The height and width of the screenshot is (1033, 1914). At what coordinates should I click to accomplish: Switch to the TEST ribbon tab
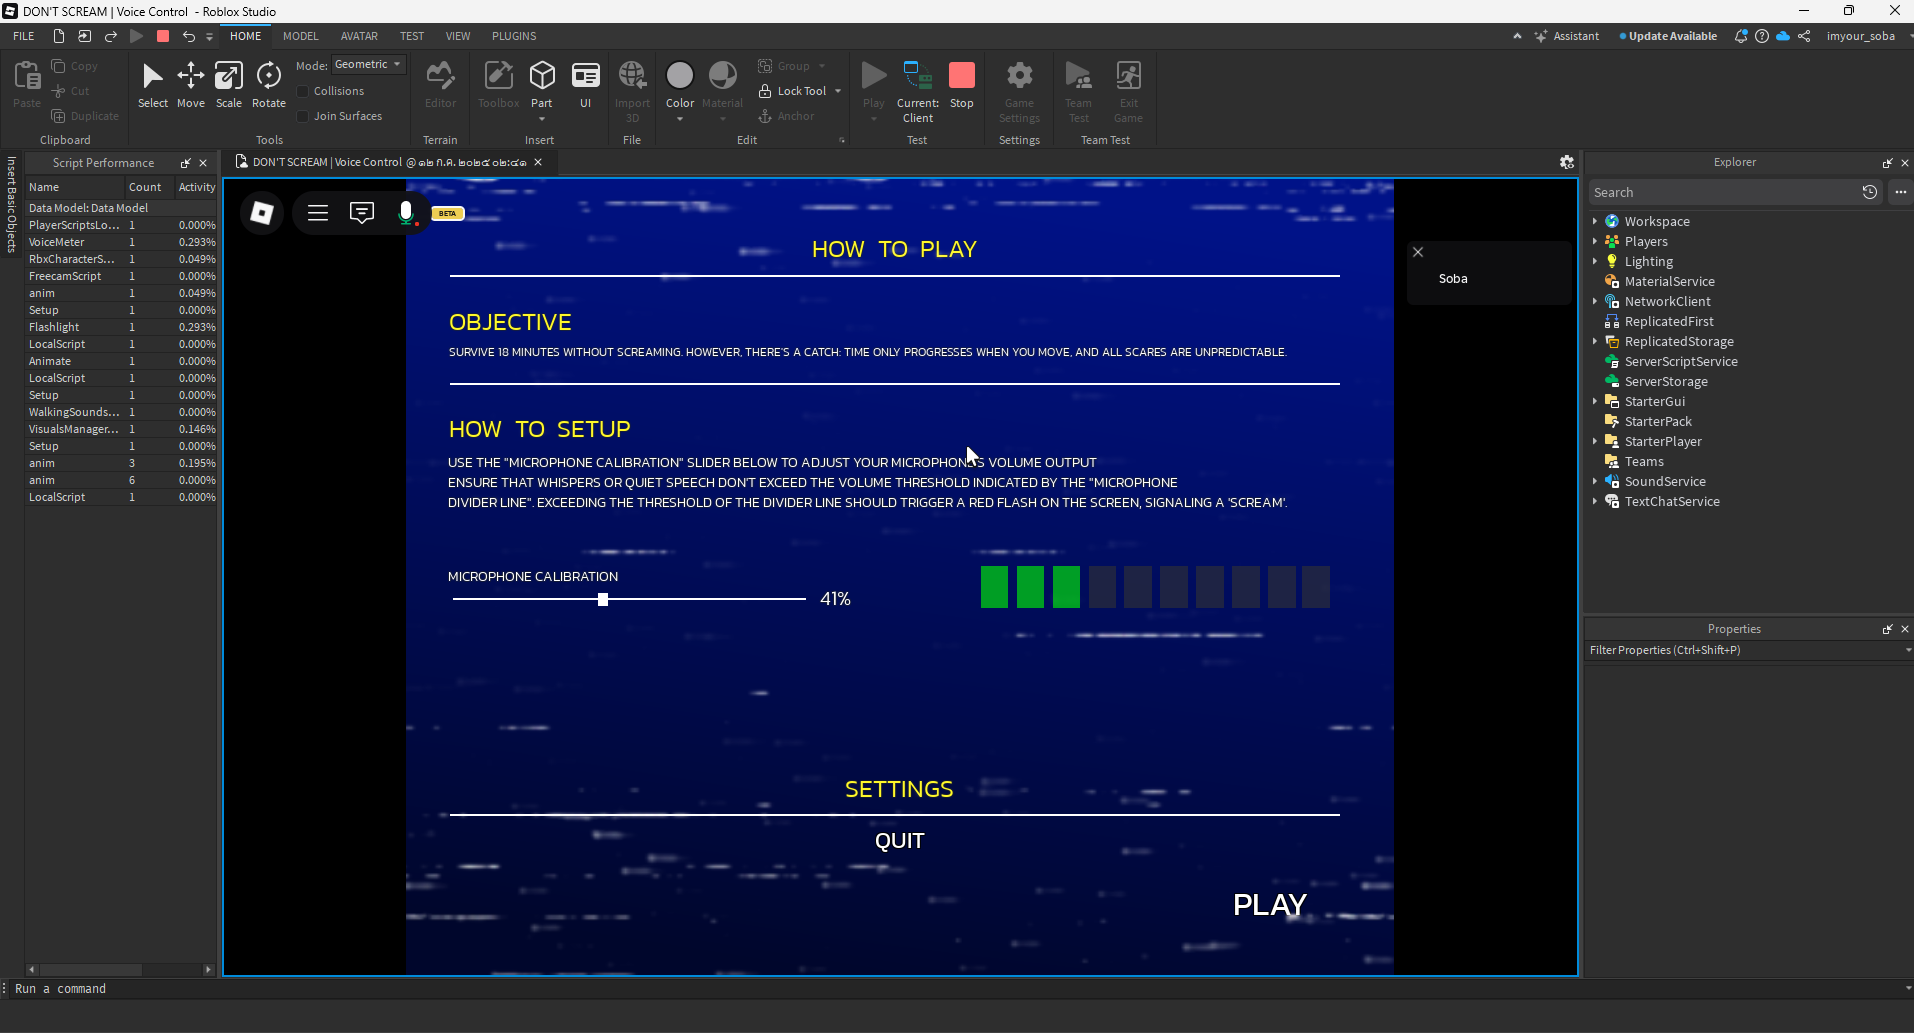(x=412, y=36)
